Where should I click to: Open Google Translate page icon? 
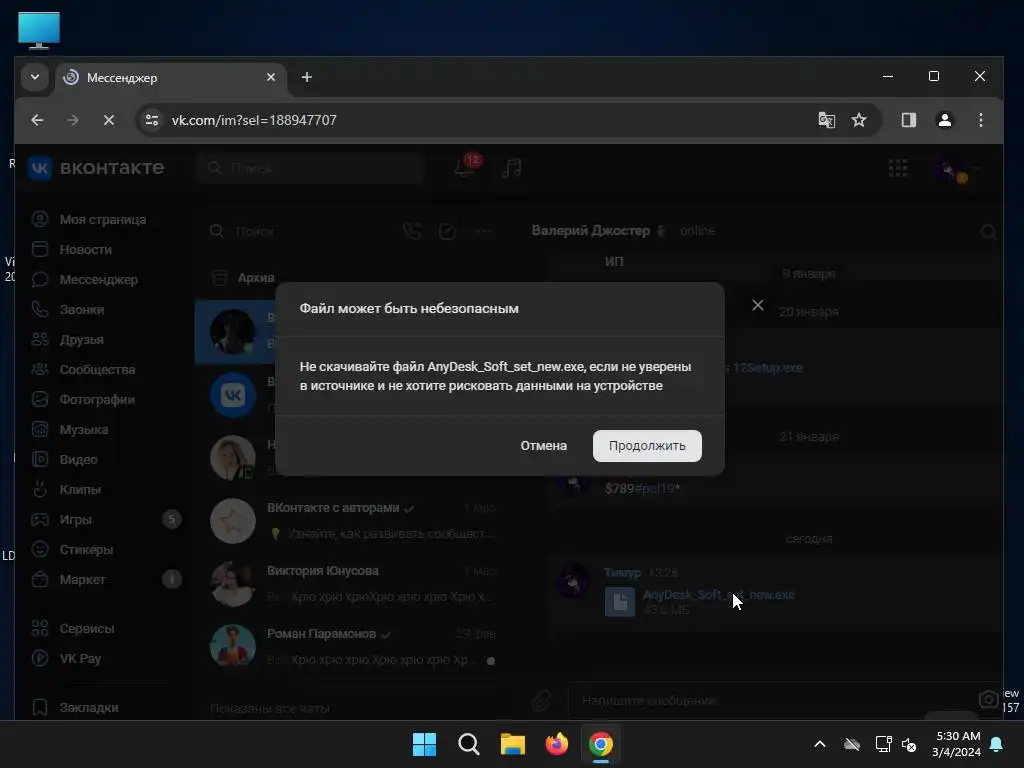coord(826,120)
